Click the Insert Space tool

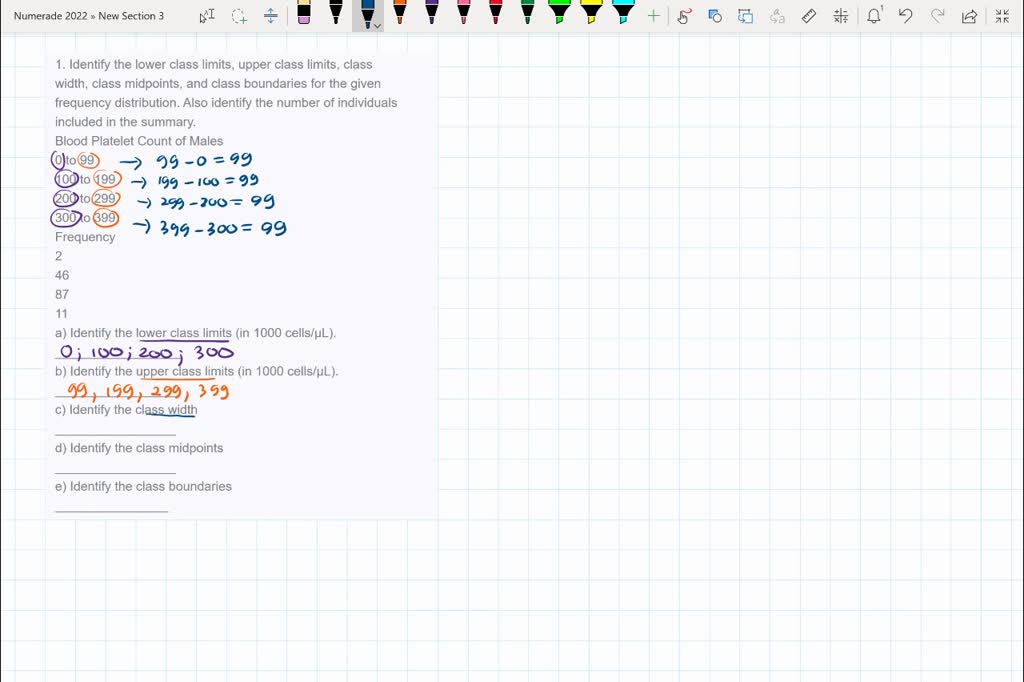[271, 16]
